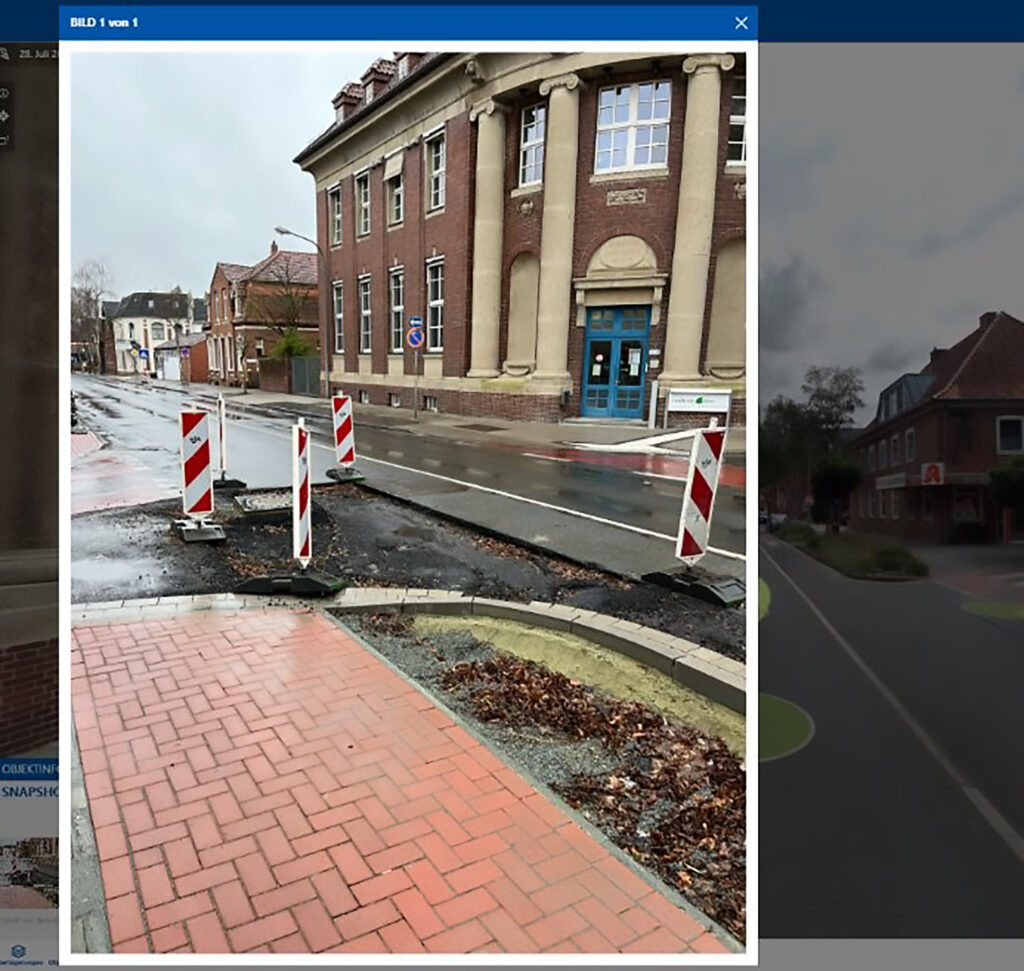Open the '28. Juli' capture date selector
Image resolution: width=1024 pixels, height=971 pixels.
(x=40, y=54)
